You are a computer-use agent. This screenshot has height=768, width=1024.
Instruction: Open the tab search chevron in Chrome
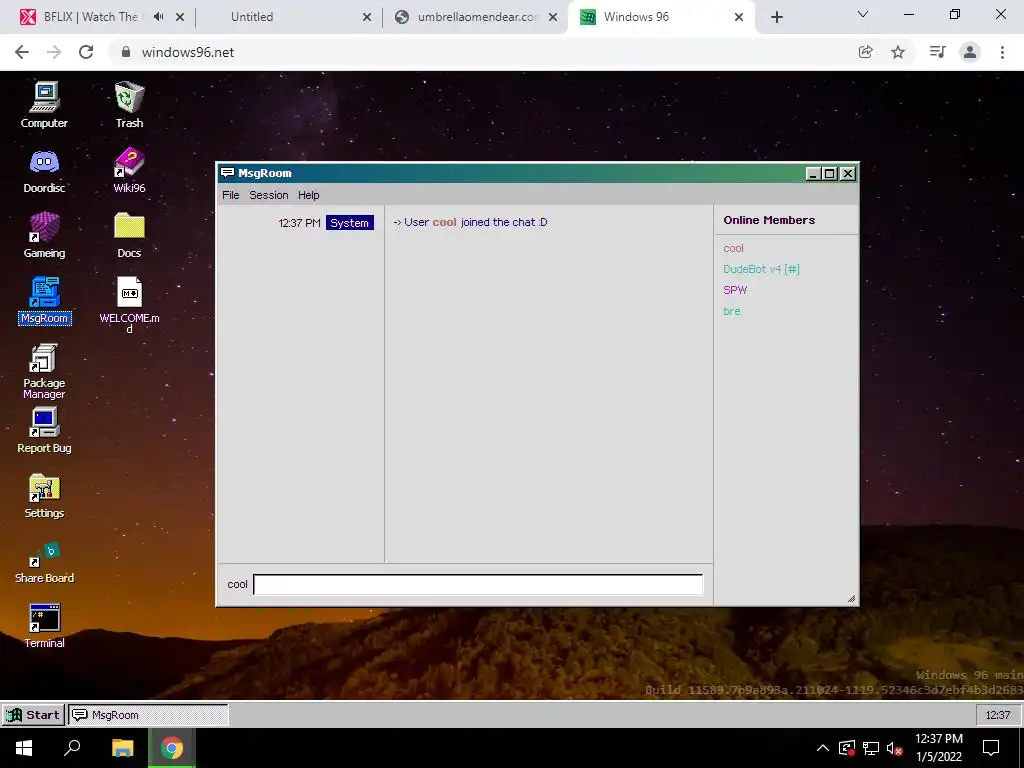pos(863,14)
